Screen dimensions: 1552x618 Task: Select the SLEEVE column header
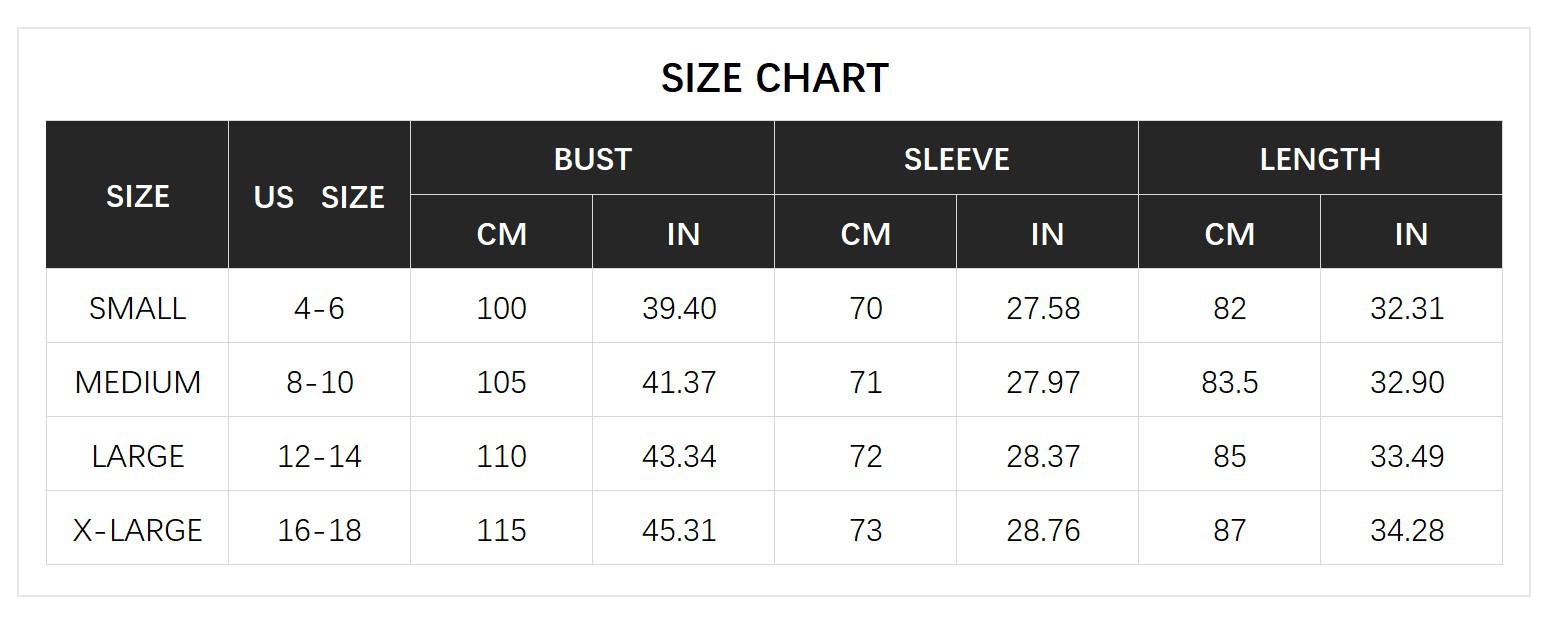click(x=956, y=159)
